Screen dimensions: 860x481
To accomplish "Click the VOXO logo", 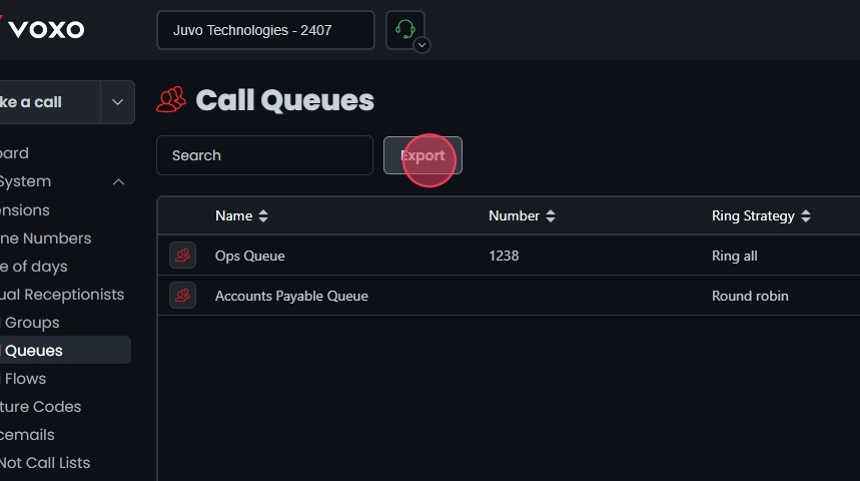I will (44, 29).
